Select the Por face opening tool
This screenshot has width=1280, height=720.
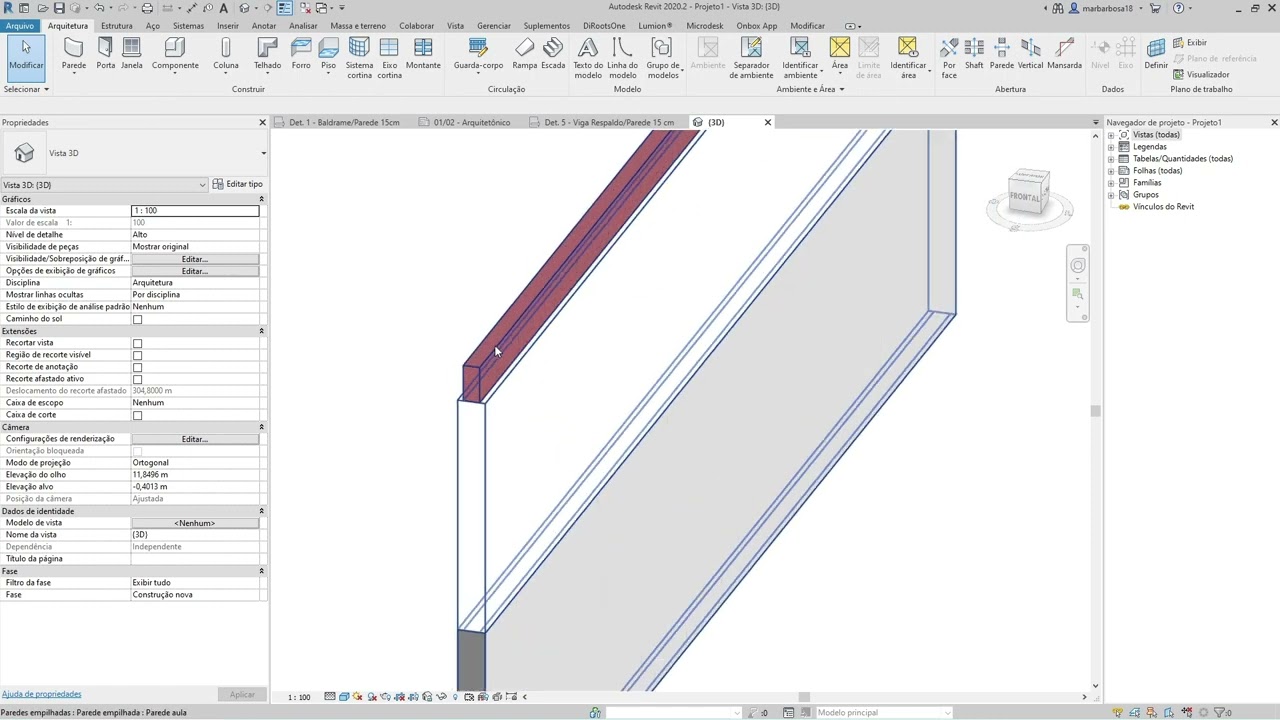pos(949,58)
